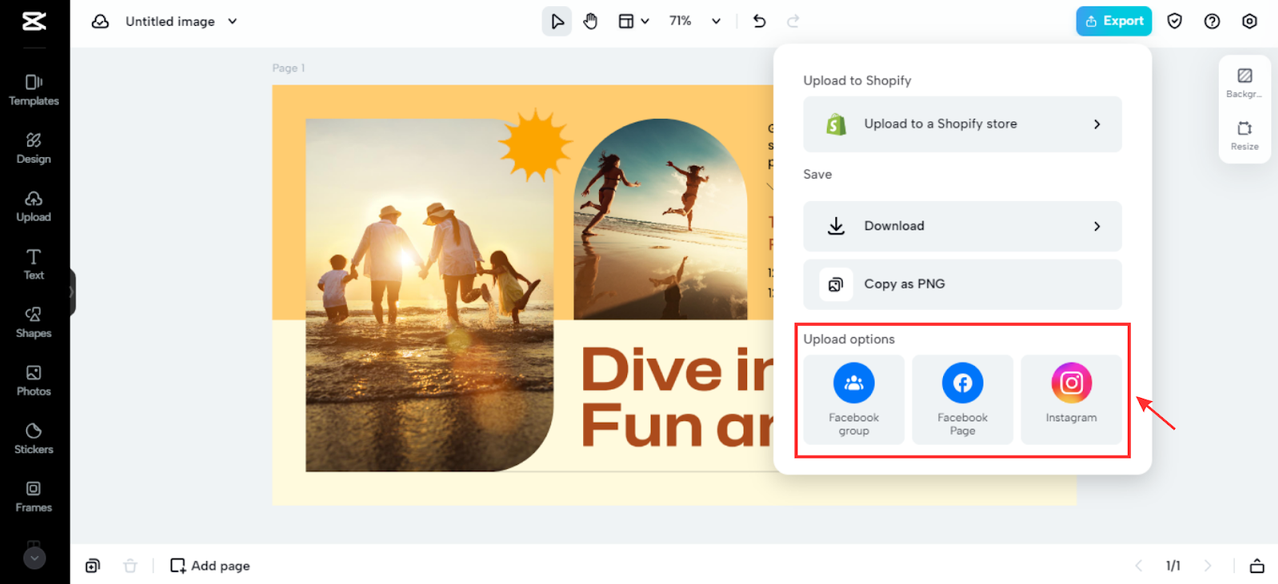Select the orange sun sticker on canvas

pyautogui.click(x=535, y=146)
